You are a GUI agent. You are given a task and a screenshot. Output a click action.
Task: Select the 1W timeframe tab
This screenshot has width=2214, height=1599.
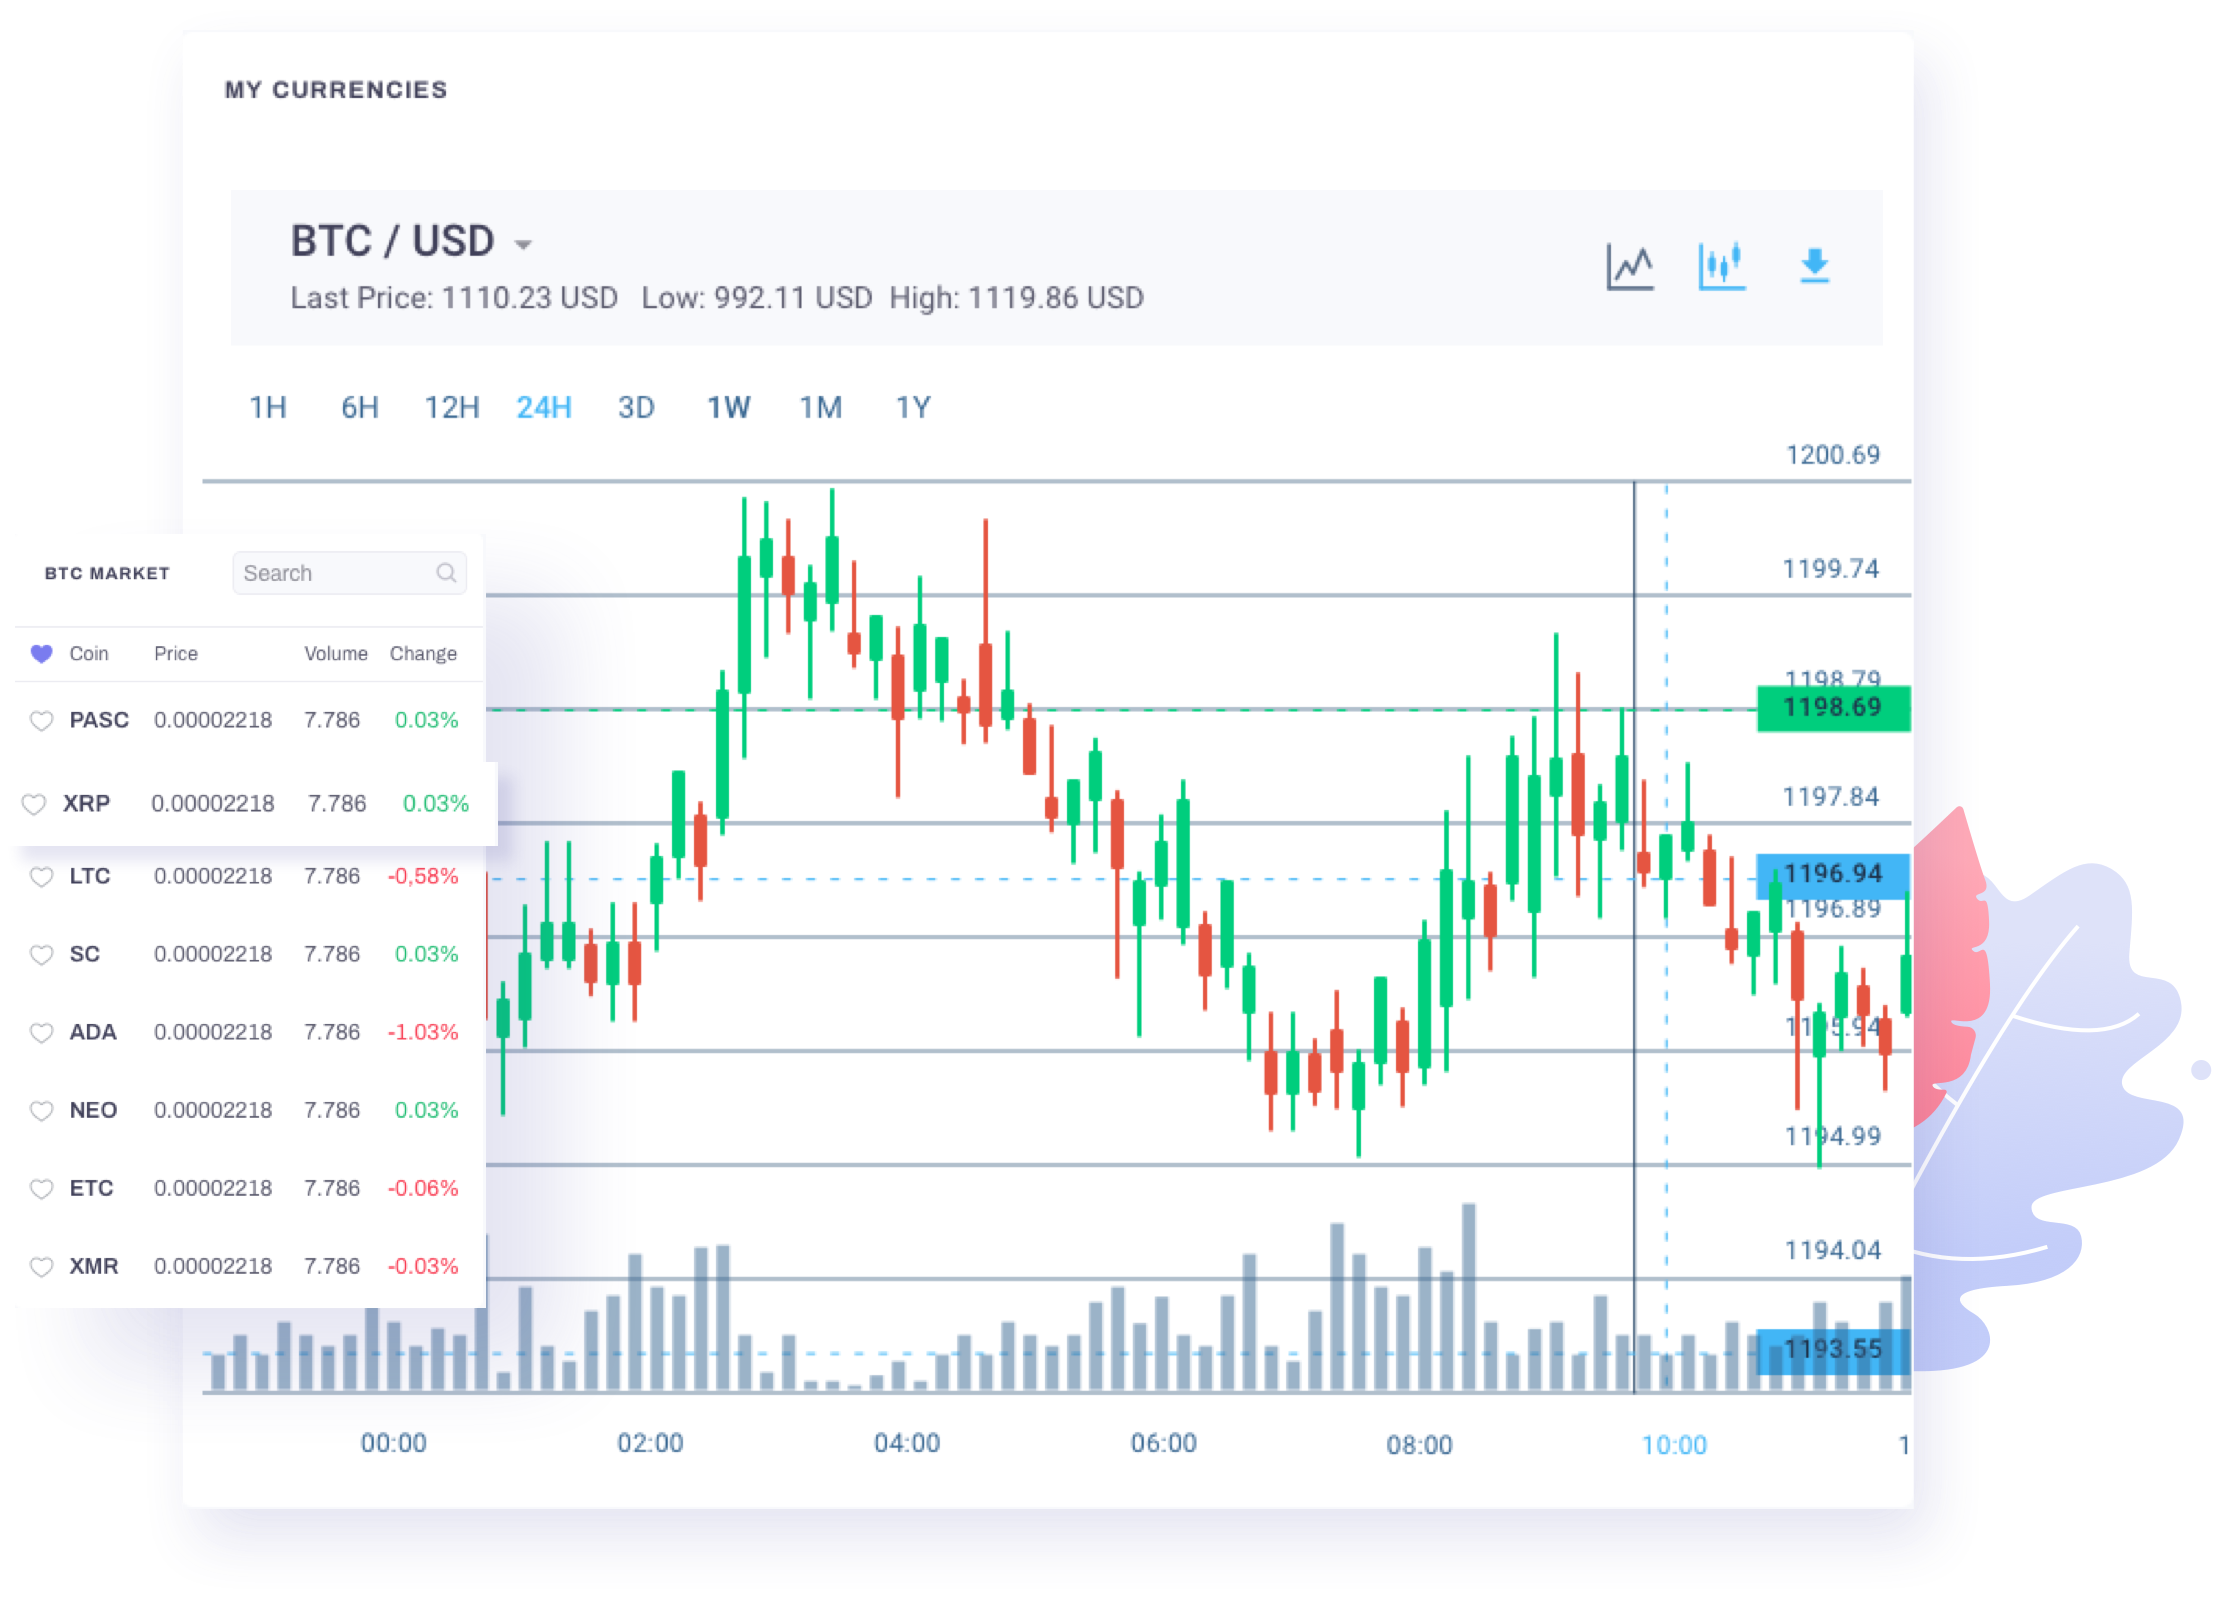coord(728,407)
